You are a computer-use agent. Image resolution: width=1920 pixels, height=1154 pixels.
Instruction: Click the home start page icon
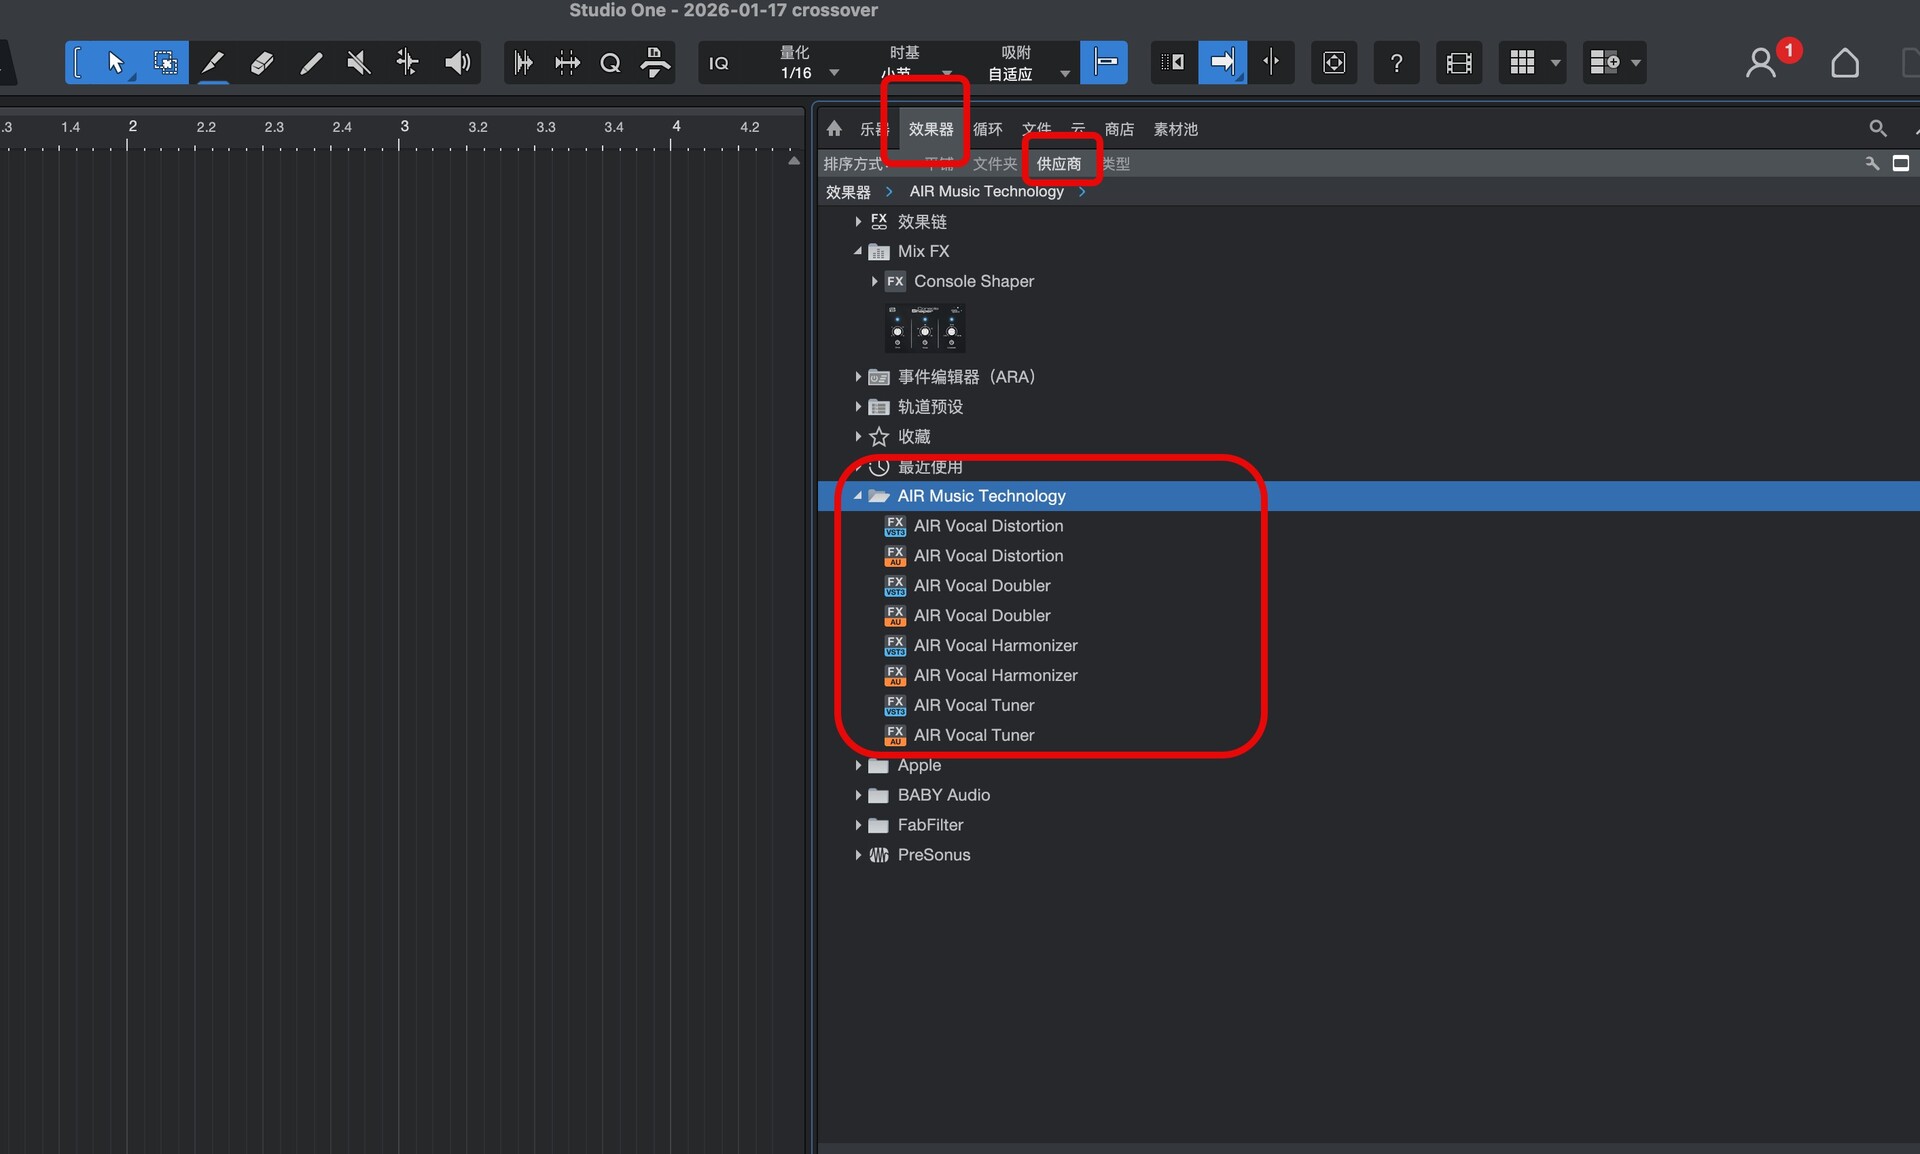tap(1844, 64)
